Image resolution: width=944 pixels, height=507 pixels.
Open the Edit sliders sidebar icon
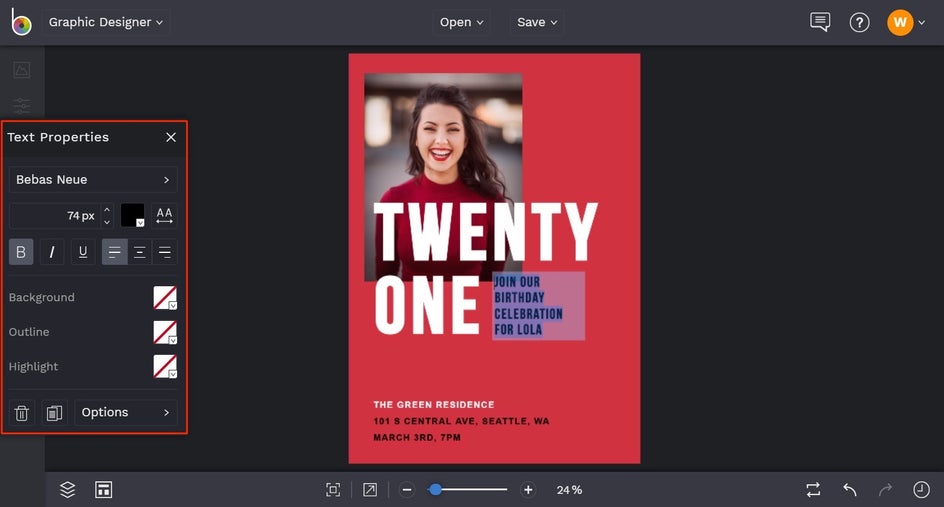tap(22, 105)
